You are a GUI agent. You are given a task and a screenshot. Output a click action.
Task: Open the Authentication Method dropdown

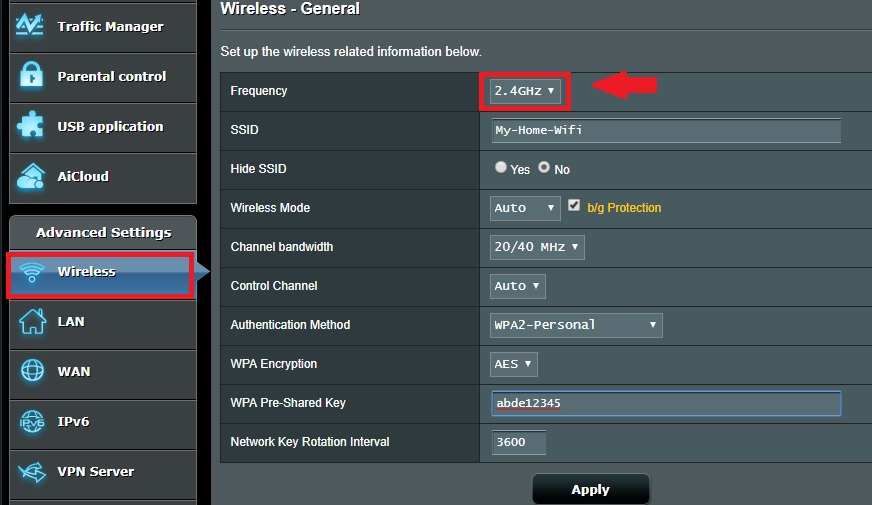click(576, 325)
